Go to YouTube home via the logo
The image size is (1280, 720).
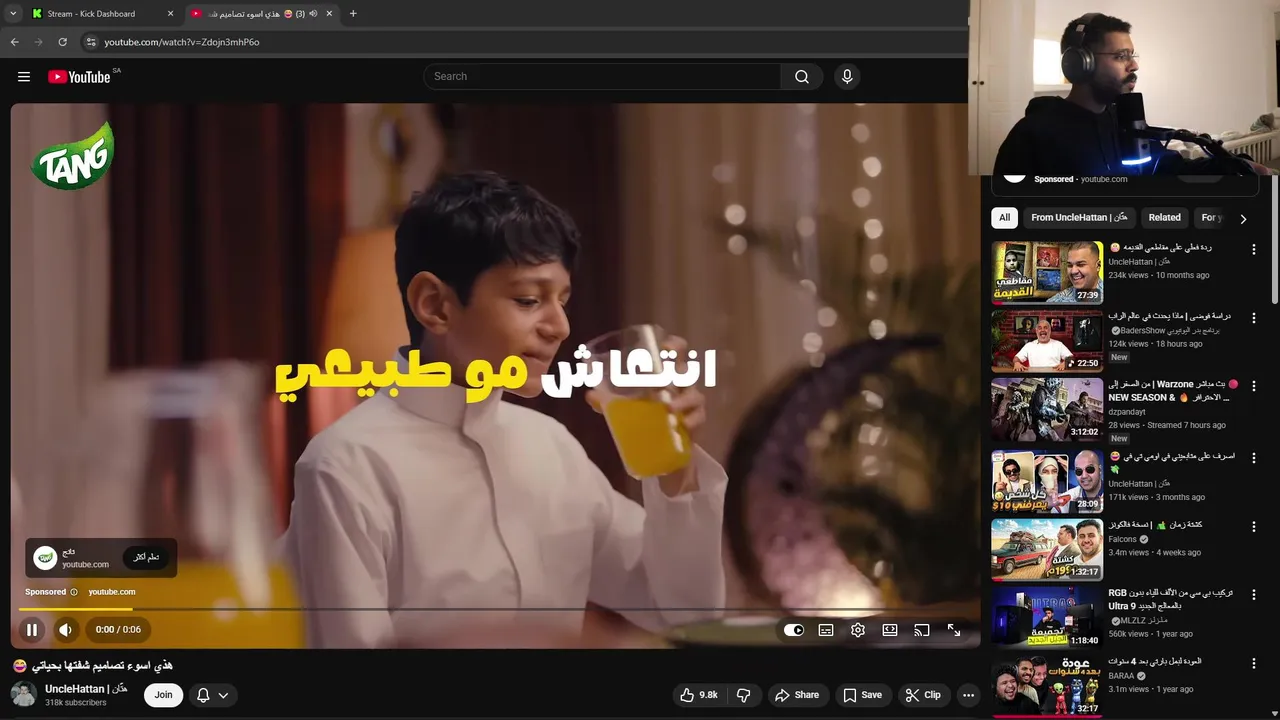pyautogui.click(x=79, y=77)
